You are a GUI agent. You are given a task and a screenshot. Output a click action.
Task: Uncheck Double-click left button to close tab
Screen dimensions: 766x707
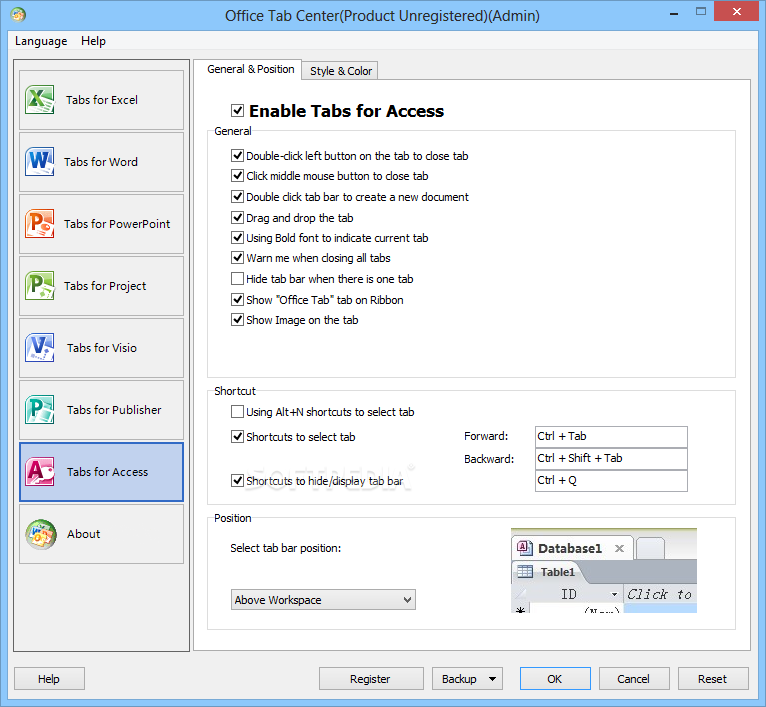[x=237, y=156]
